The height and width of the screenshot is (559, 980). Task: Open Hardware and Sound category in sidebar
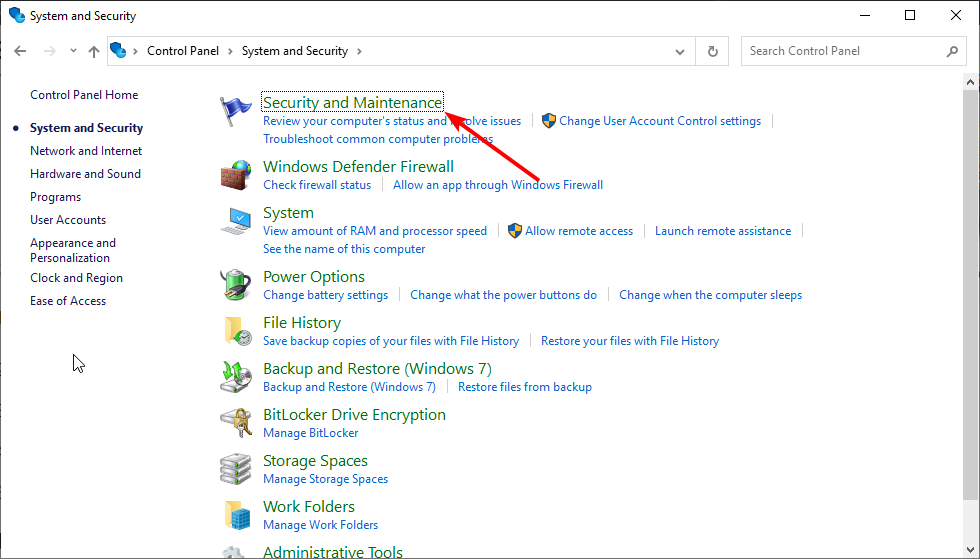86,174
